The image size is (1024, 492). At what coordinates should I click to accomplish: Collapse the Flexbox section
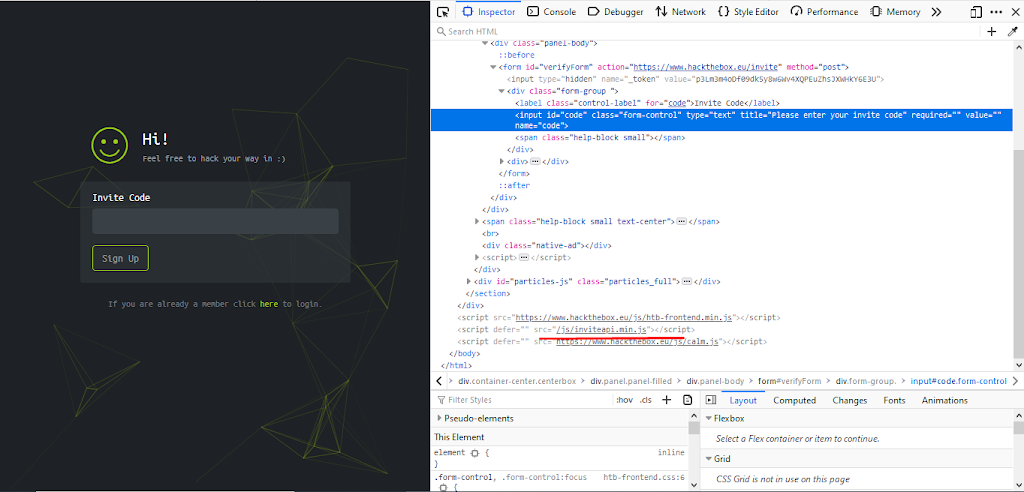point(708,418)
